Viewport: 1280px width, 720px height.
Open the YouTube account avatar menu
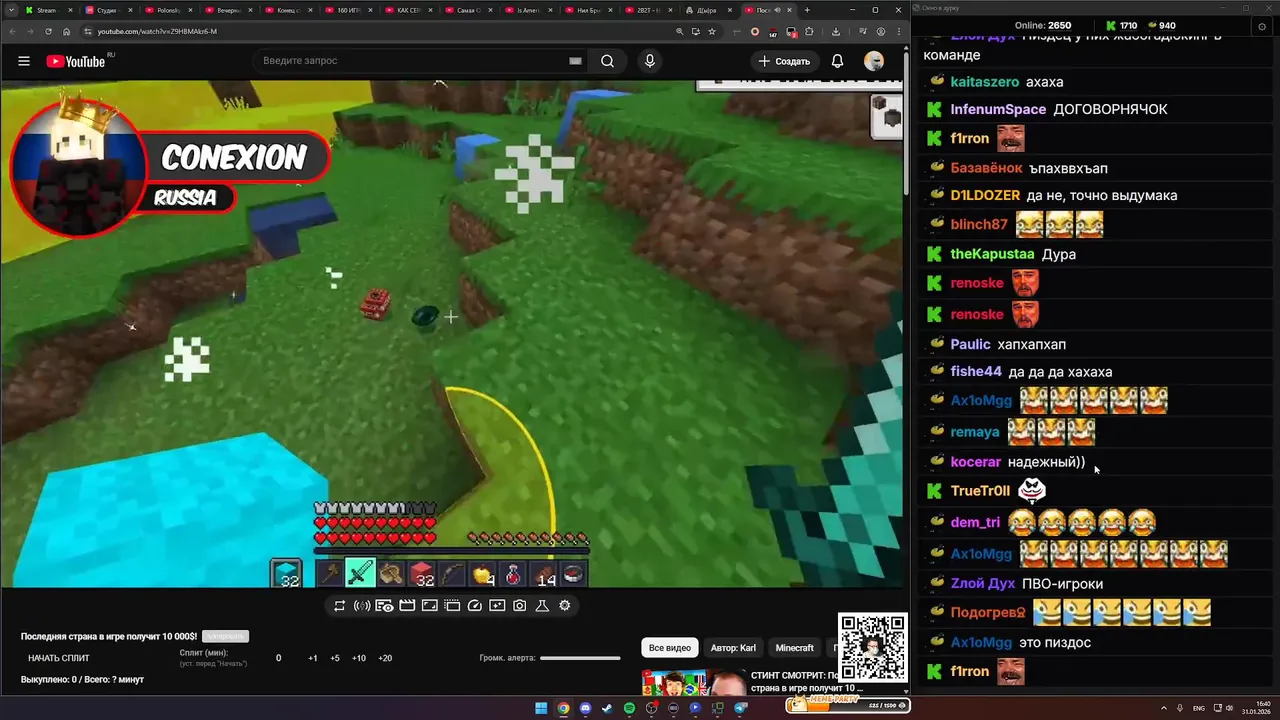874,61
